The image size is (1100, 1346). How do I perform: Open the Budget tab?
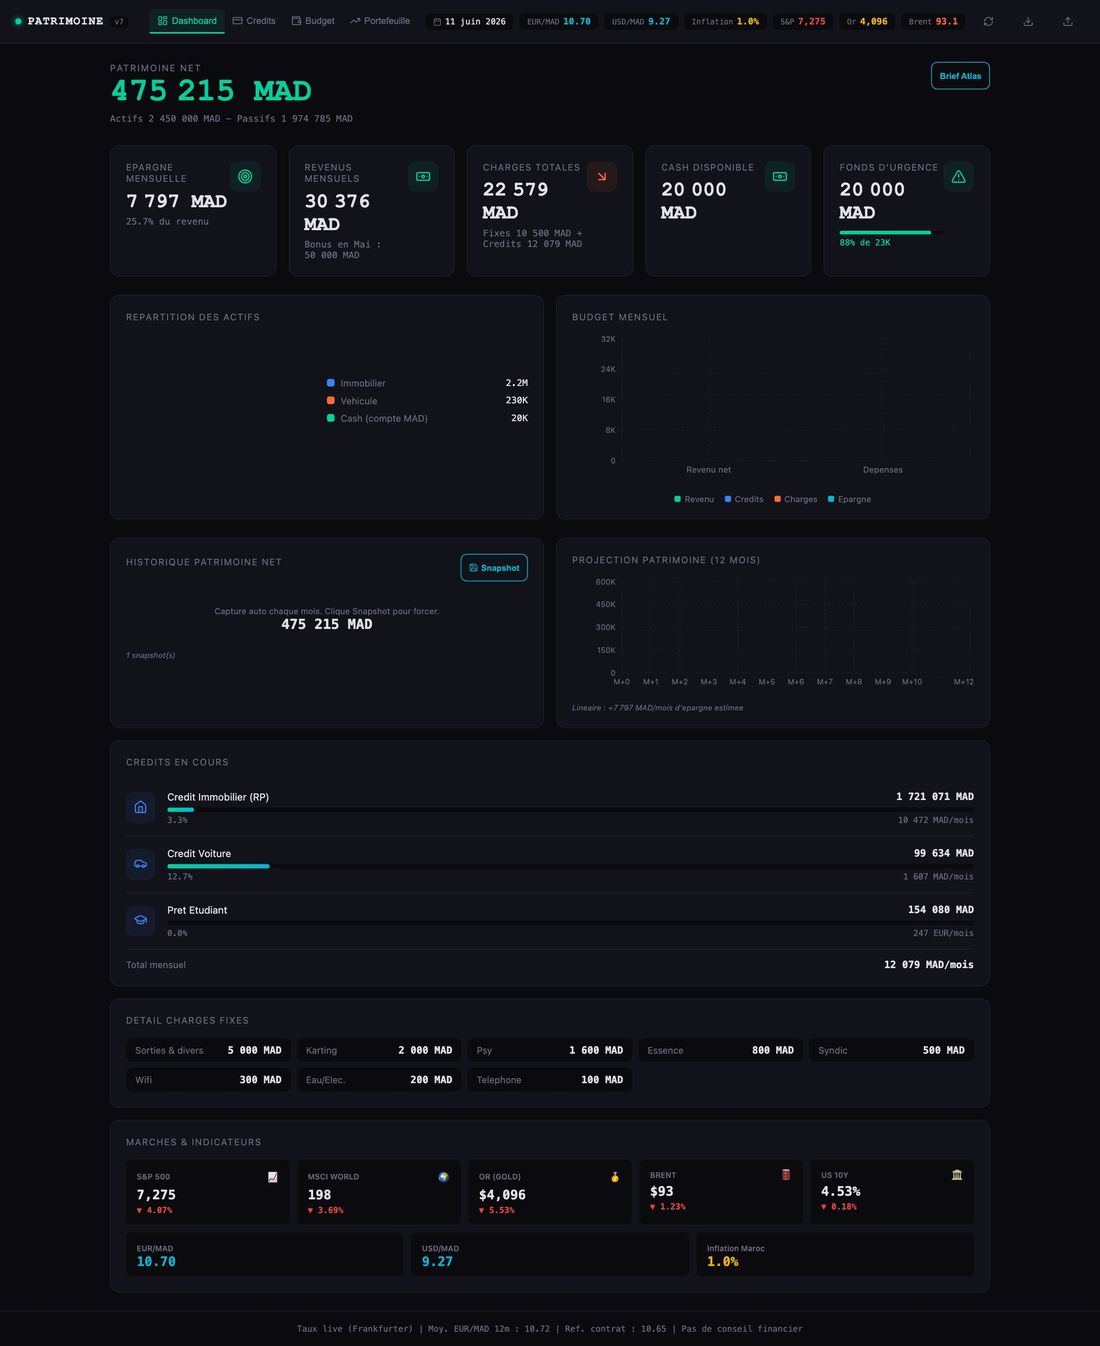313,21
